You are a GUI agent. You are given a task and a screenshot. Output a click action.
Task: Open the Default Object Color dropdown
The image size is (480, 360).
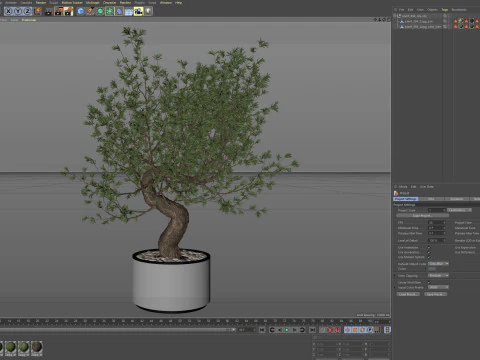click(438, 264)
